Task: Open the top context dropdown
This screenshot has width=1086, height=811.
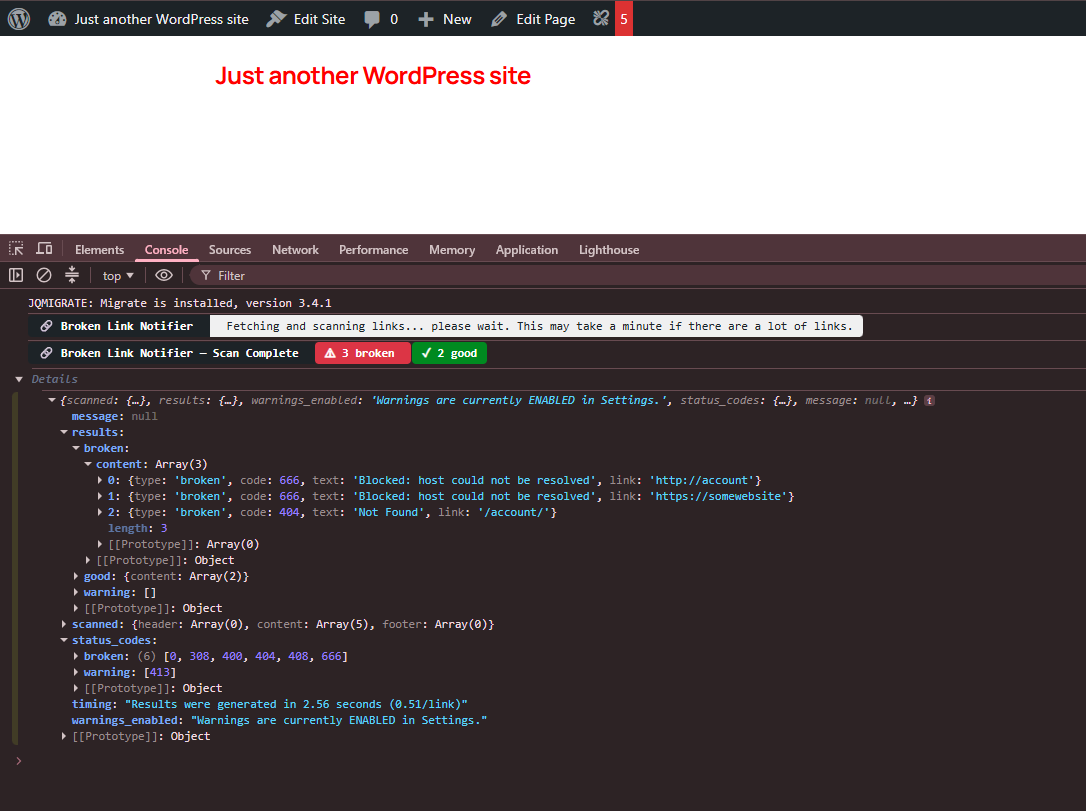Action: (118, 276)
